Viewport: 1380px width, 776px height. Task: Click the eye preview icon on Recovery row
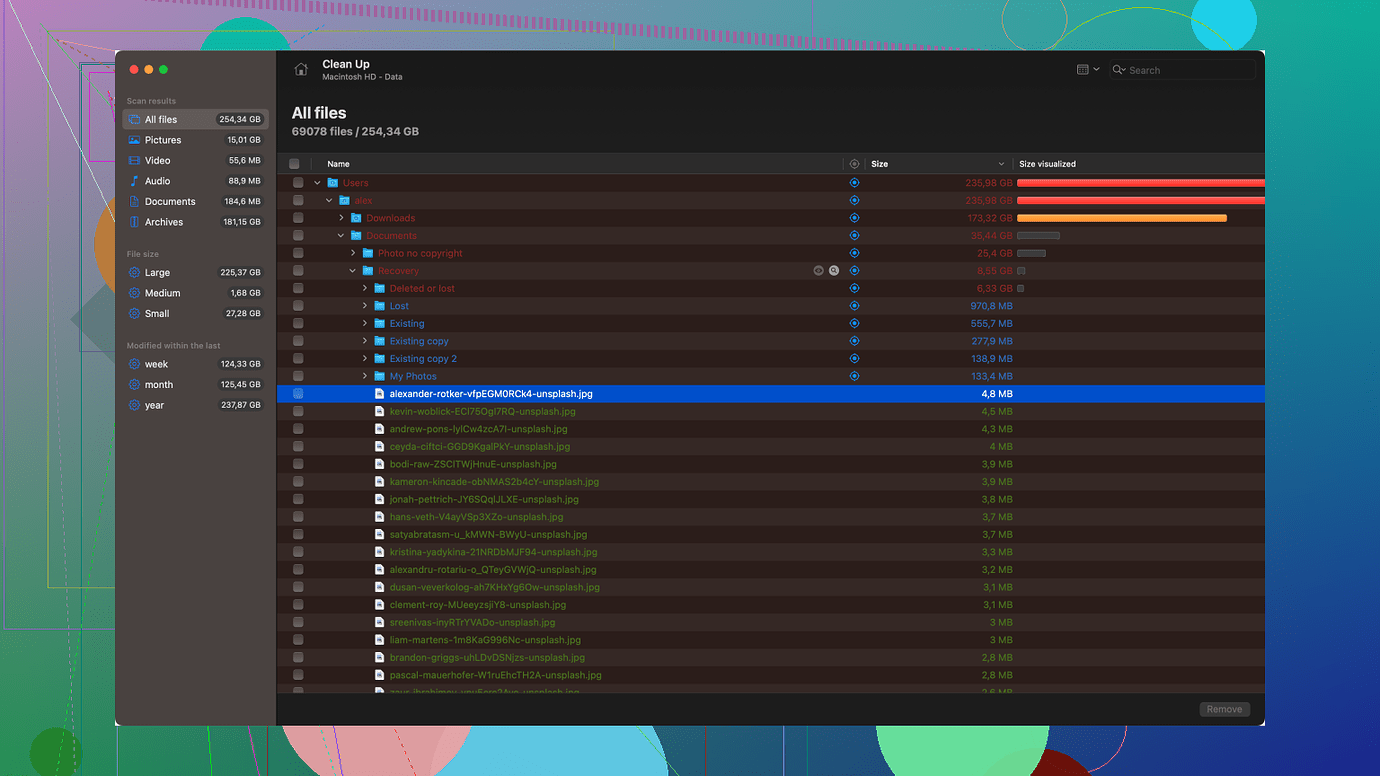tap(818, 271)
